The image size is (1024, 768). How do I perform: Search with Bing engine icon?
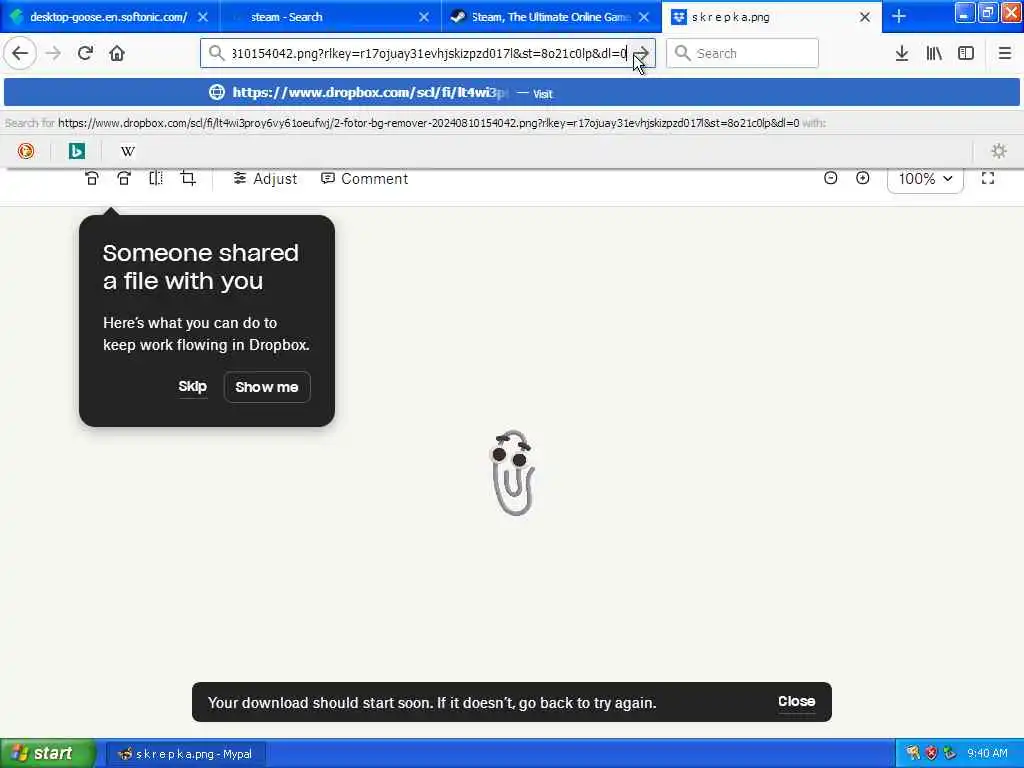tap(76, 152)
